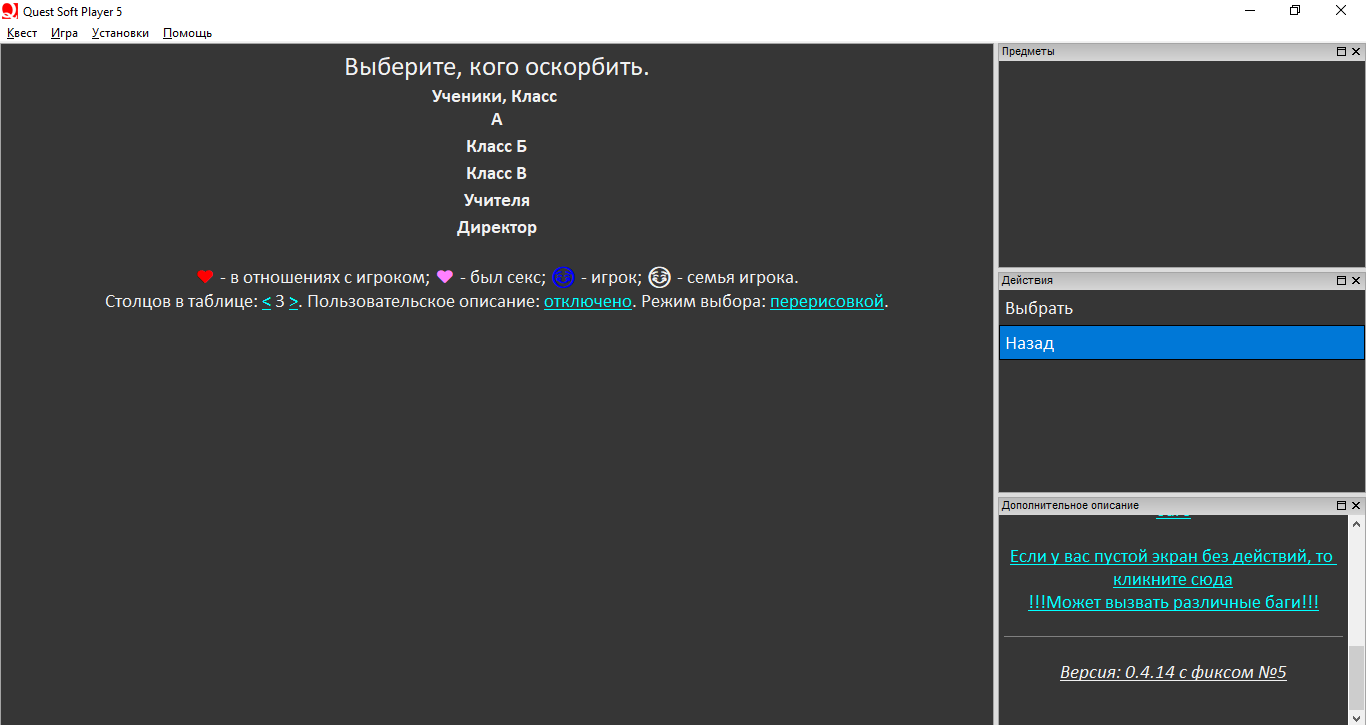This screenshot has height=725, width=1366.
Task: Select Класс В from the list
Action: [x=496, y=173]
